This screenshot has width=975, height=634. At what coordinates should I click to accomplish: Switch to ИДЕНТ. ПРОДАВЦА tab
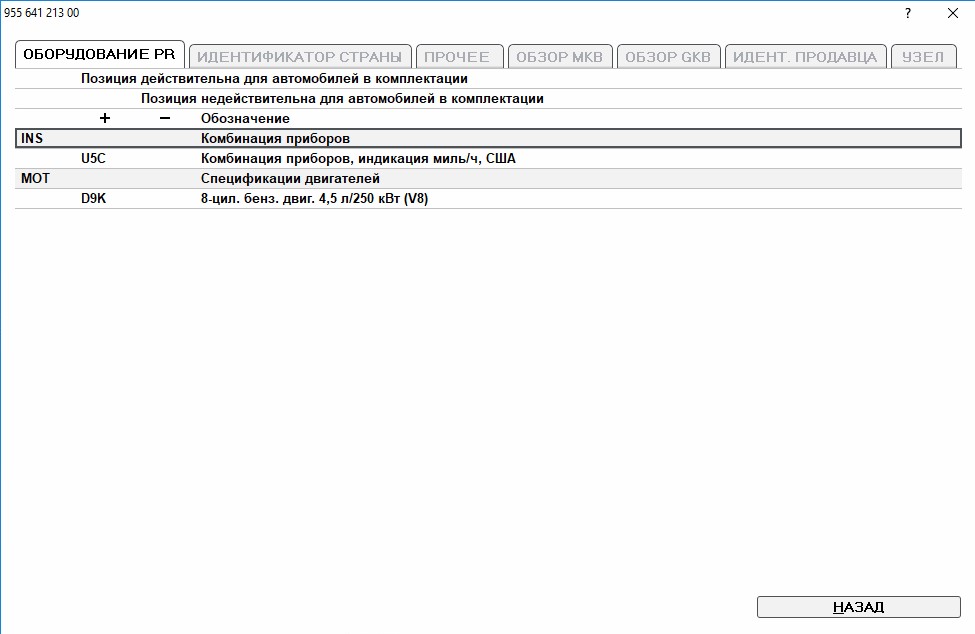tap(804, 57)
